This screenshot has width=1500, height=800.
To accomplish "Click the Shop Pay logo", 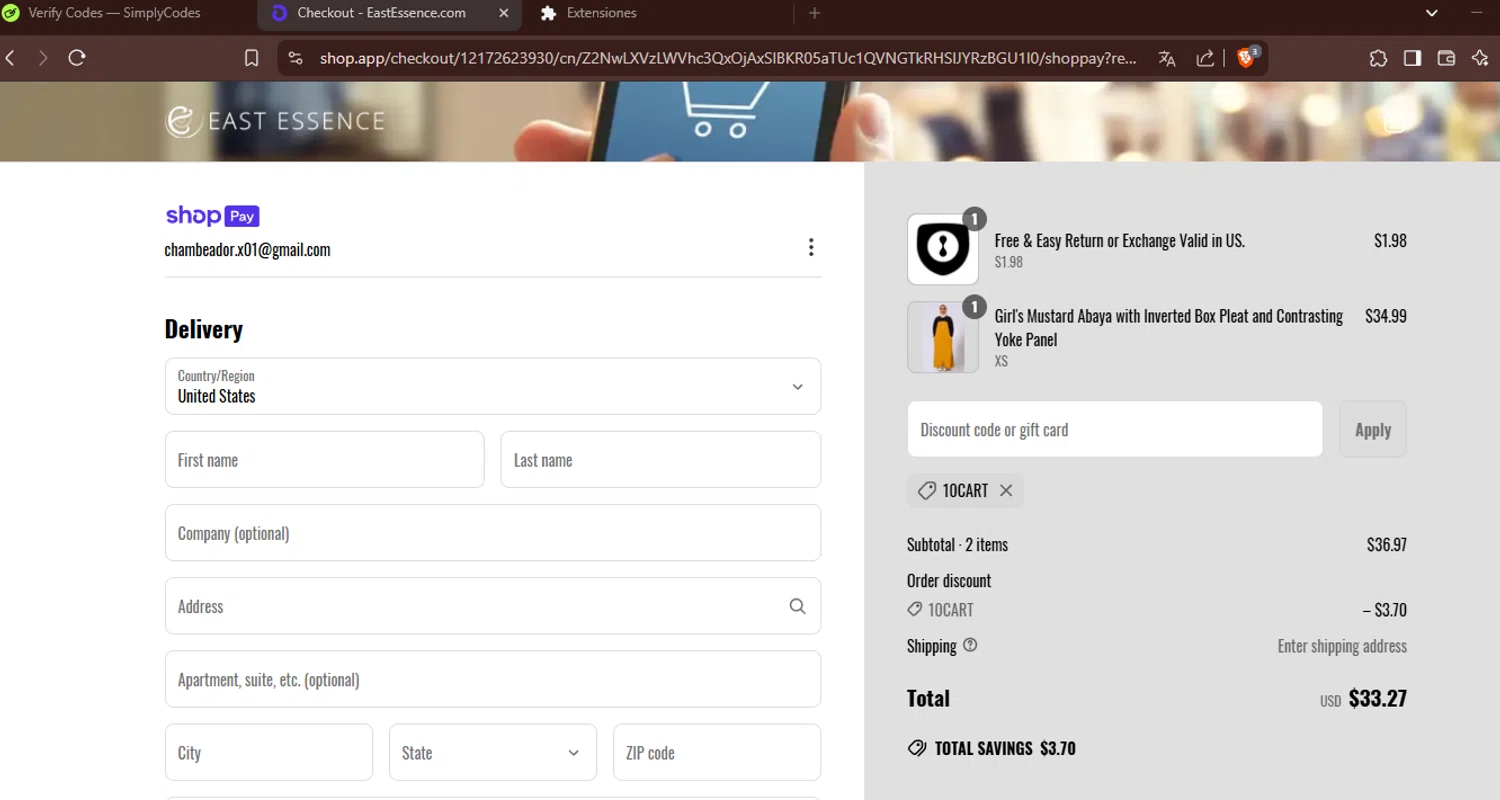I will coord(212,215).
